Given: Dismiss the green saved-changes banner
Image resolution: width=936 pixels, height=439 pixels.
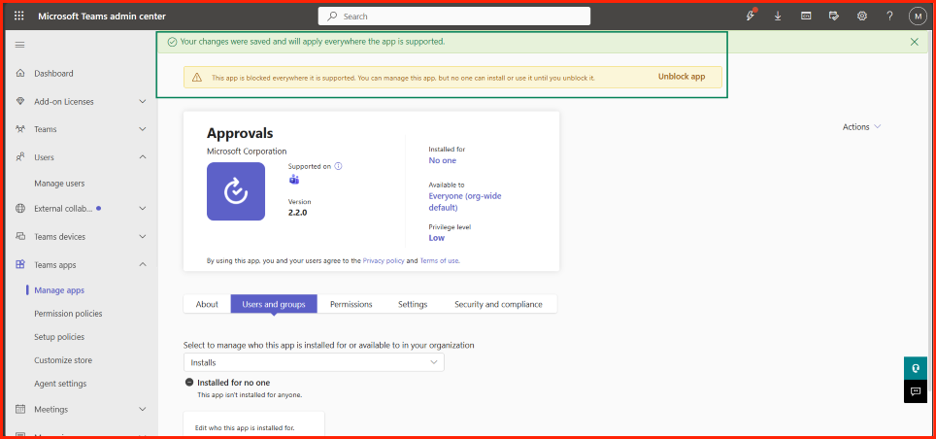Looking at the screenshot, I should click(x=915, y=42).
